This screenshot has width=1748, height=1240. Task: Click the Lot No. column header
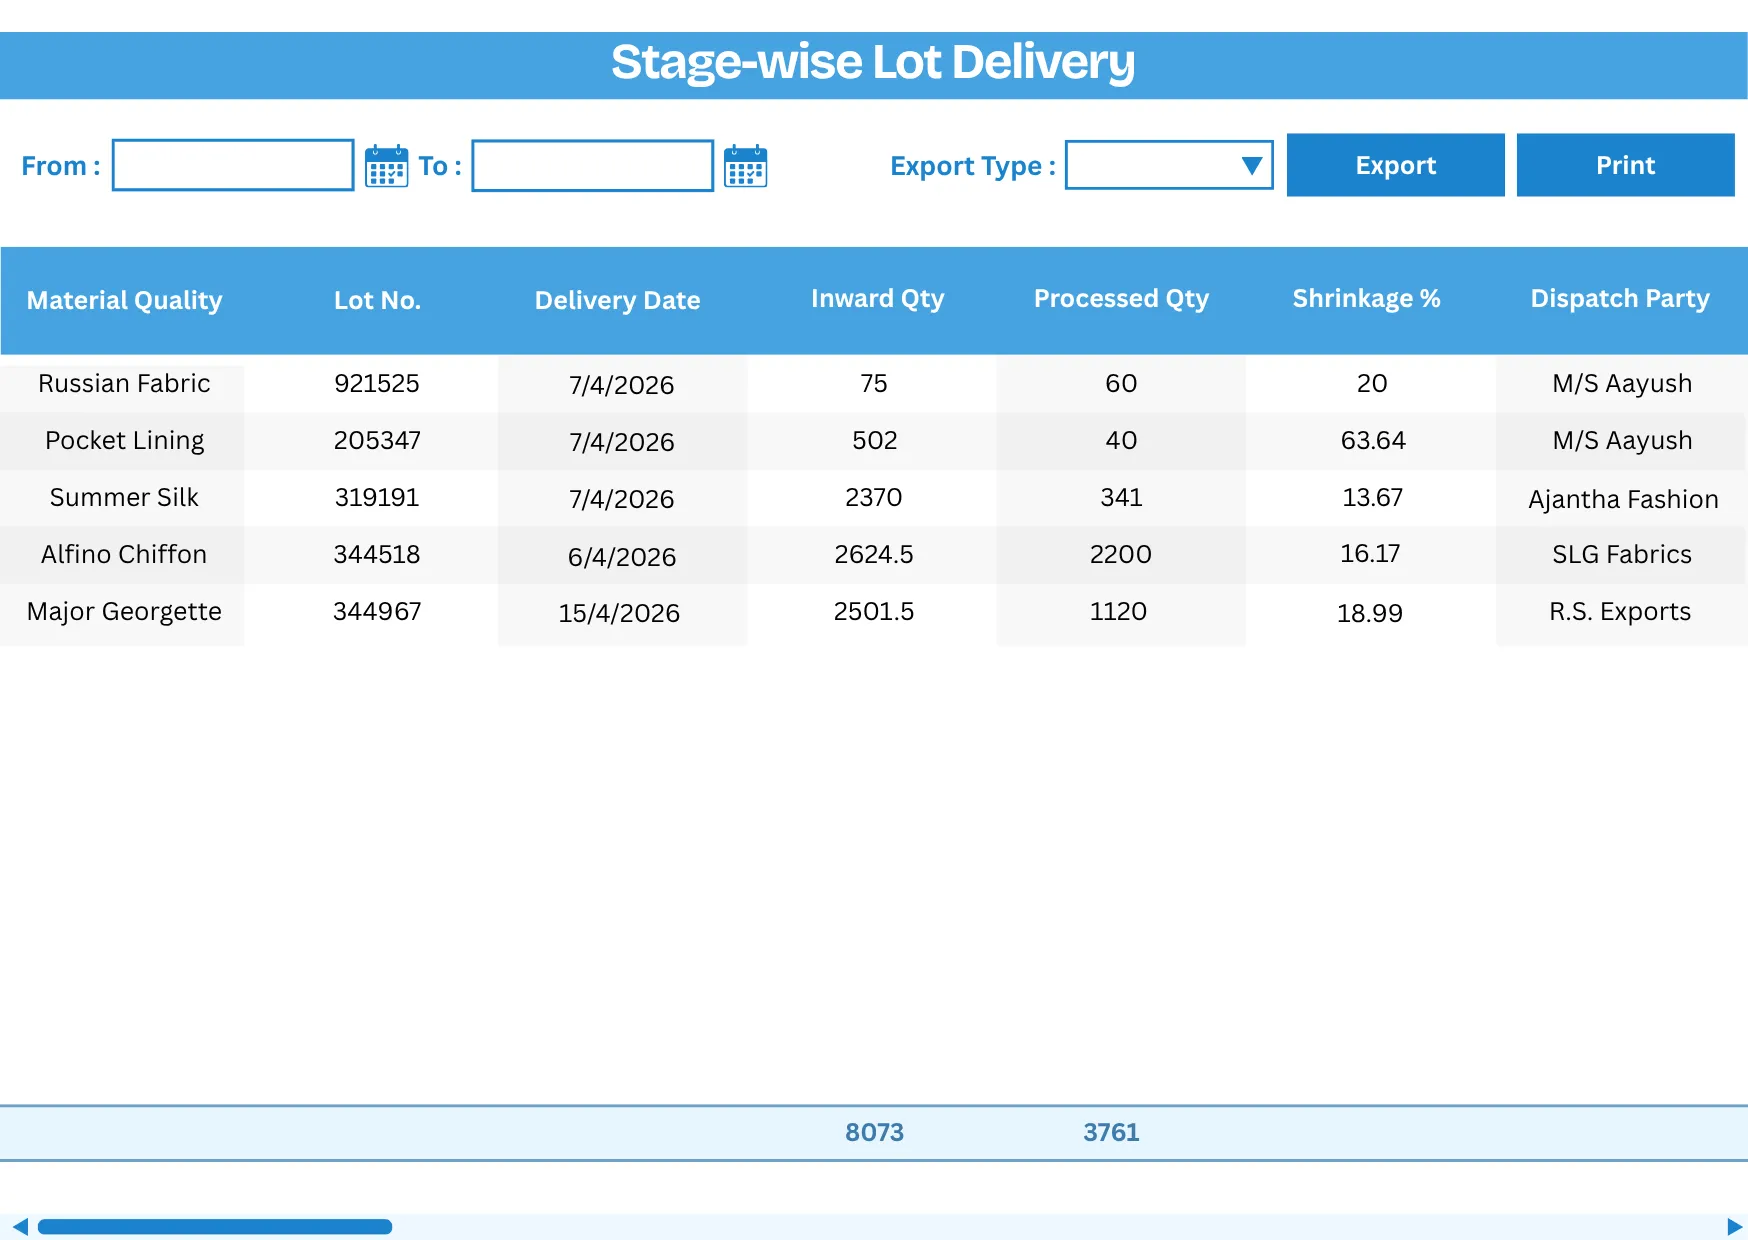[377, 300]
